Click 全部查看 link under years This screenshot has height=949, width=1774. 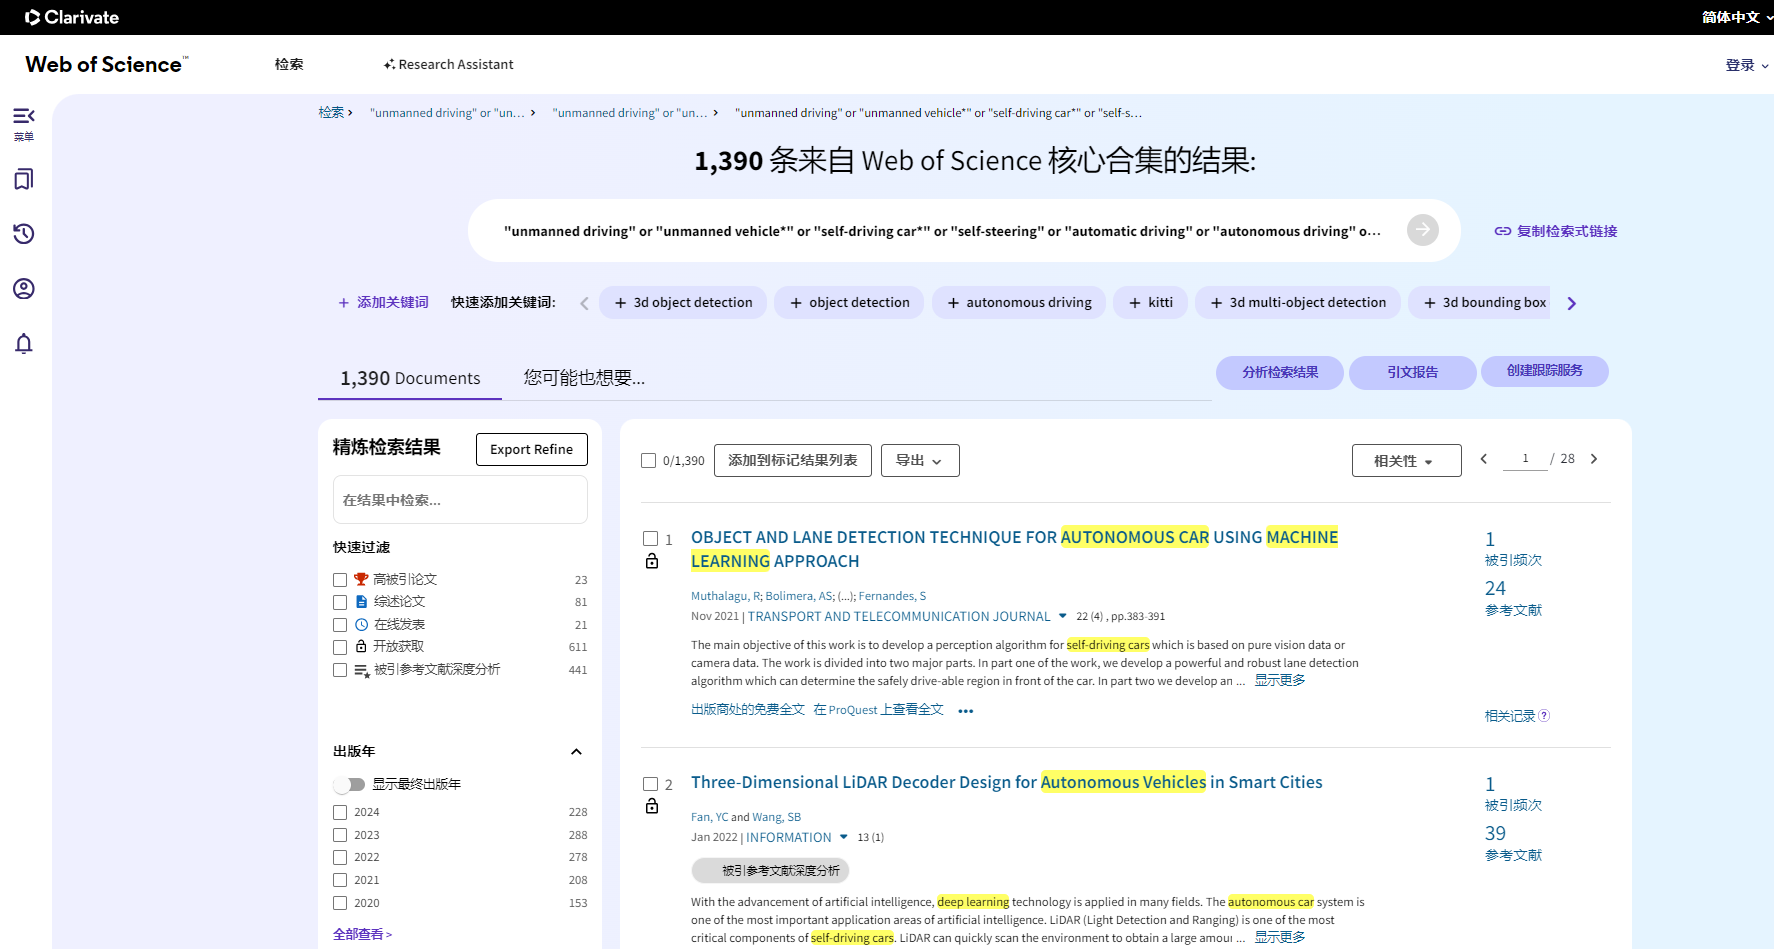tap(362, 934)
